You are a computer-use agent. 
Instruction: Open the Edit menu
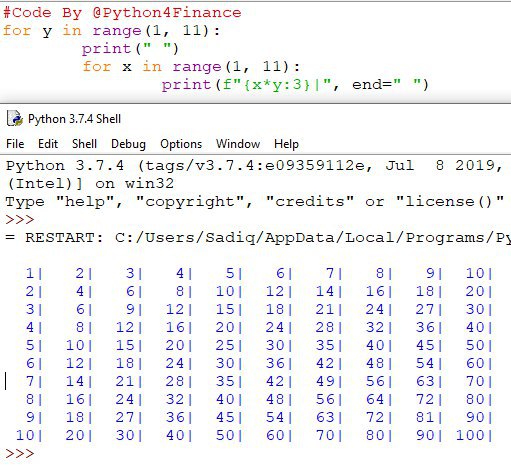[x=48, y=144]
